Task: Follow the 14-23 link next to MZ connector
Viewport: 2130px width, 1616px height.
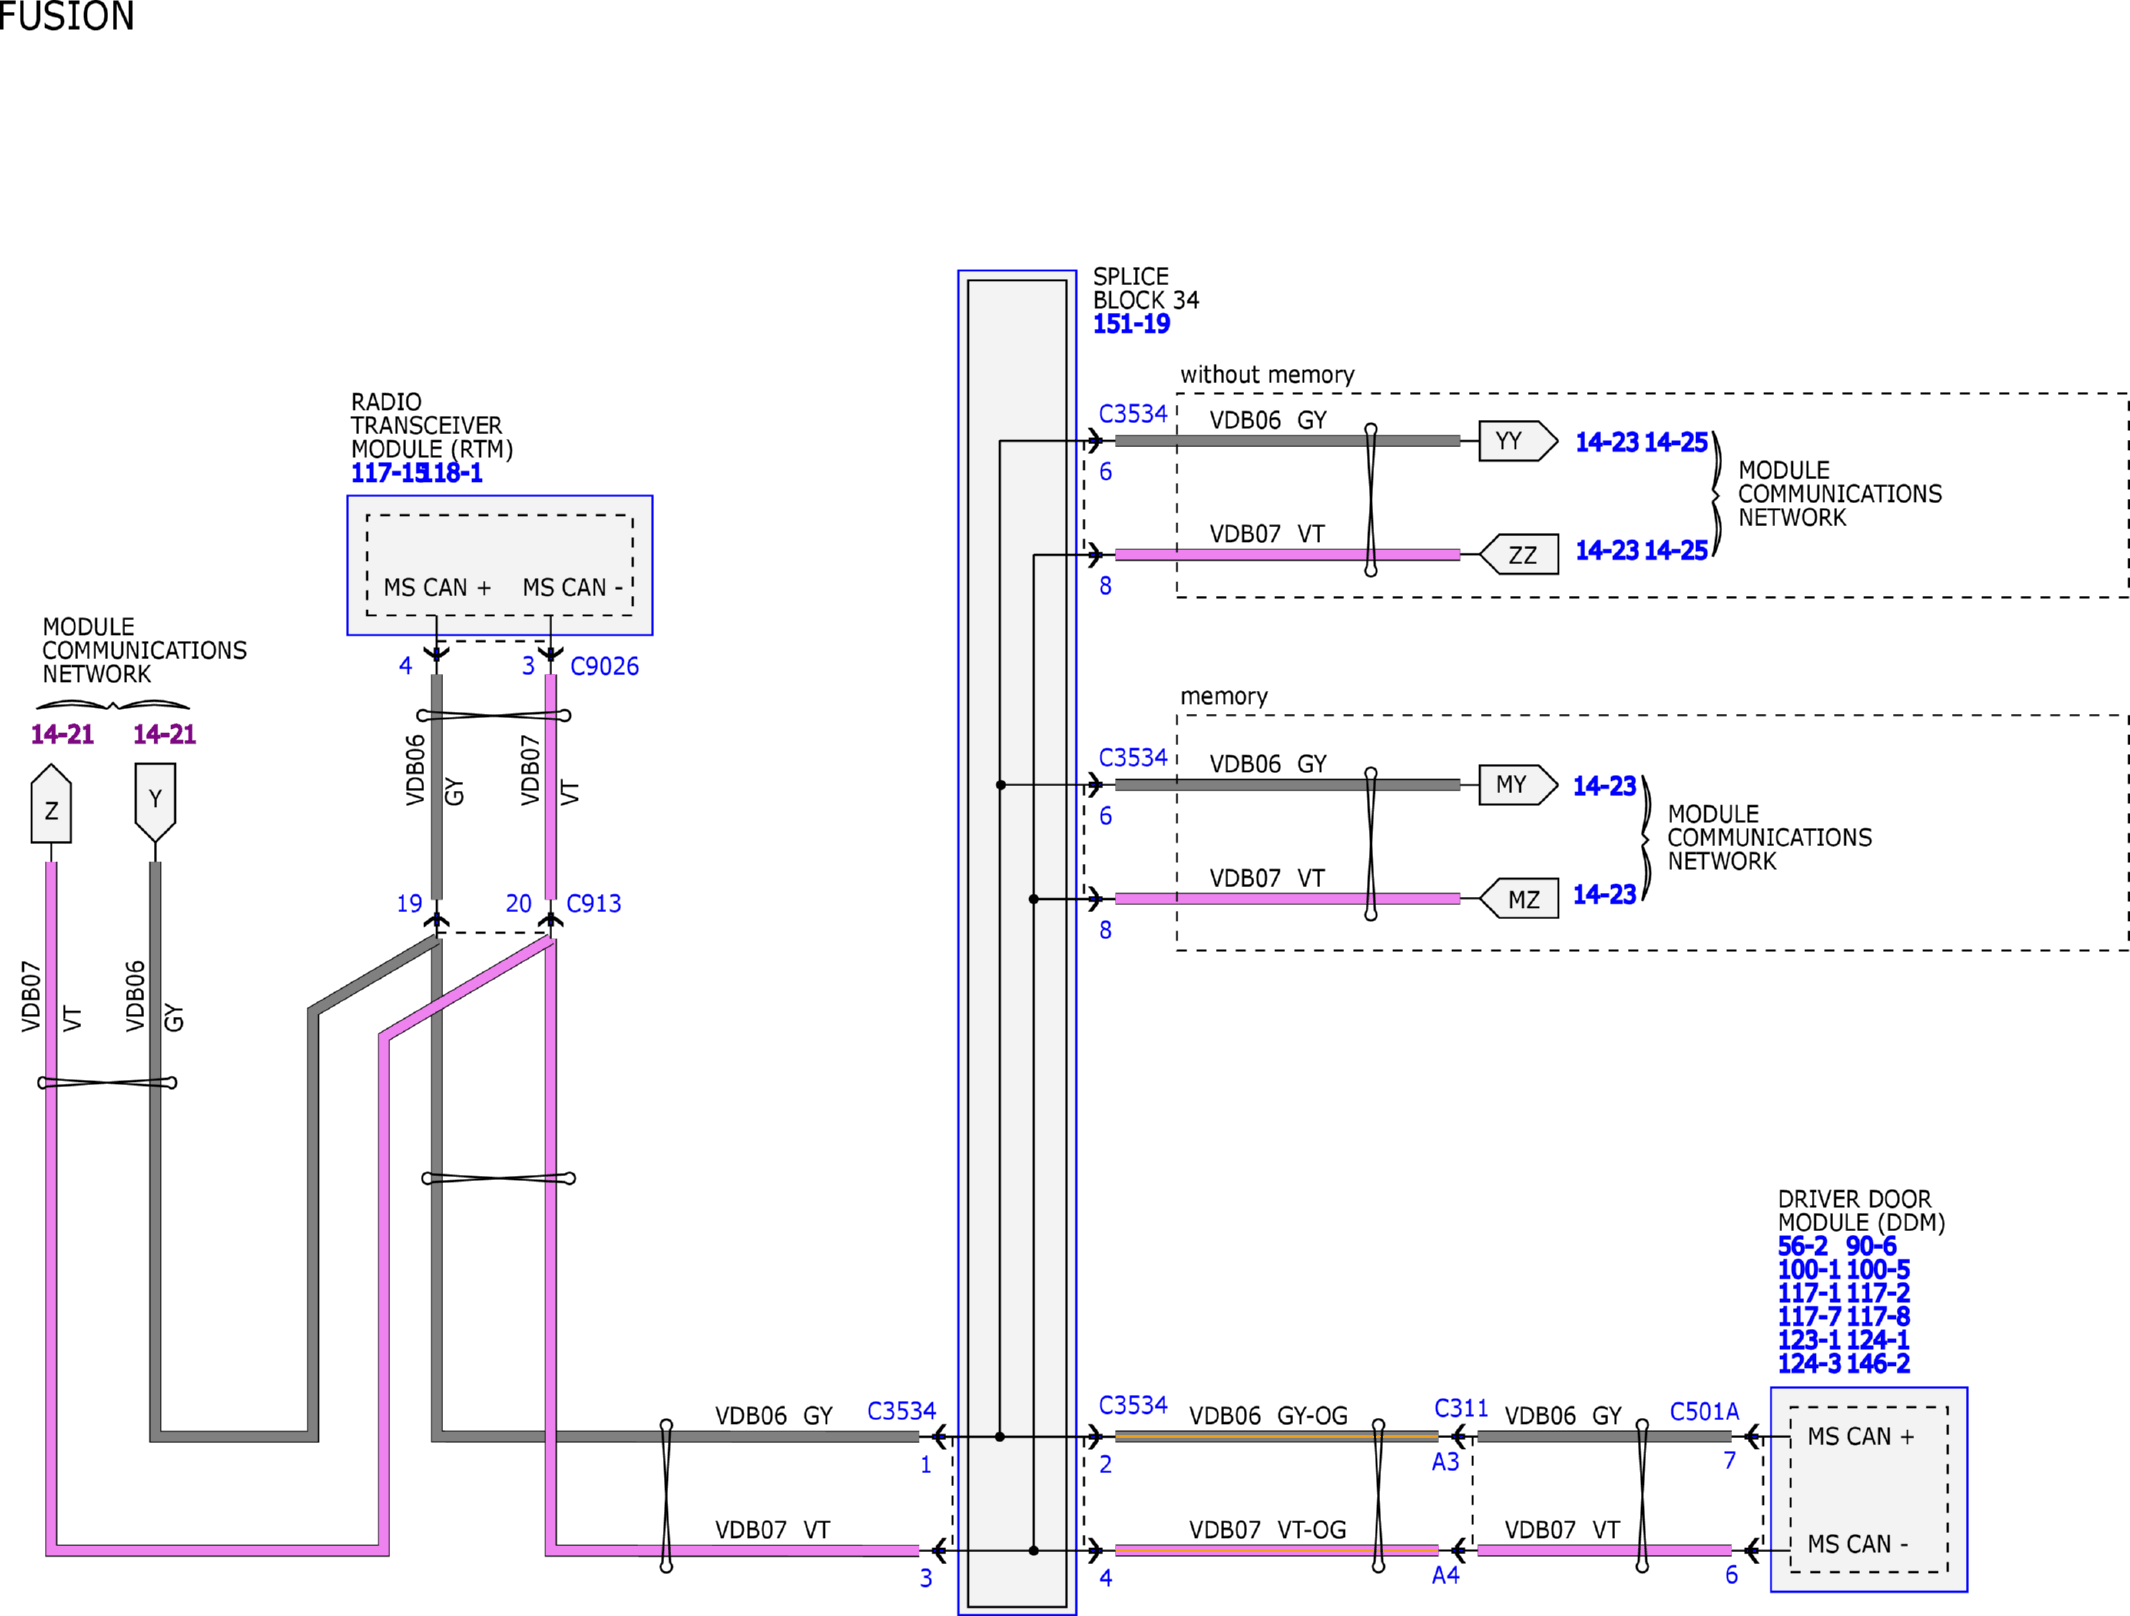Action: coord(1605,894)
